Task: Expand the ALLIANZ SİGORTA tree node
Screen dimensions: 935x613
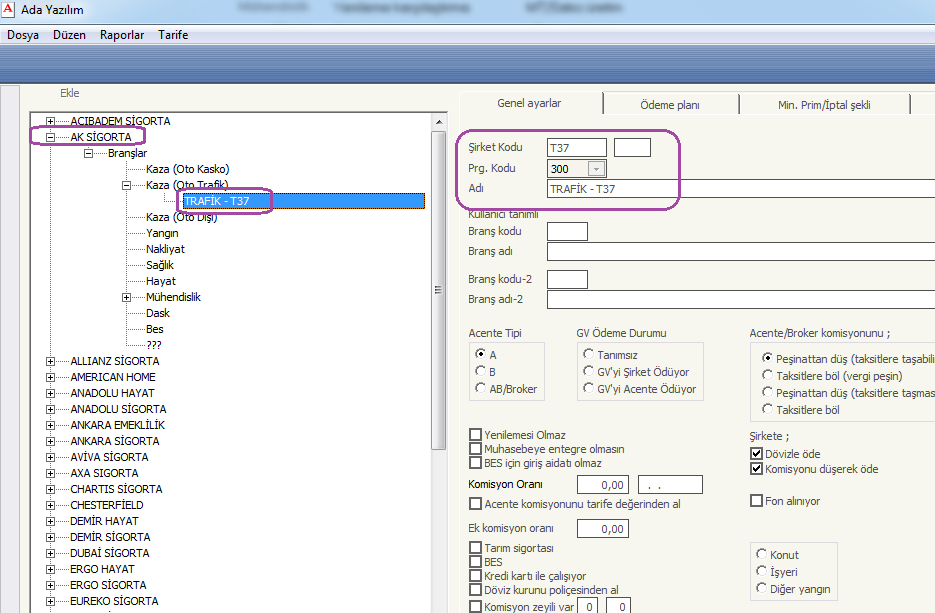Action: click(x=51, y=361)
